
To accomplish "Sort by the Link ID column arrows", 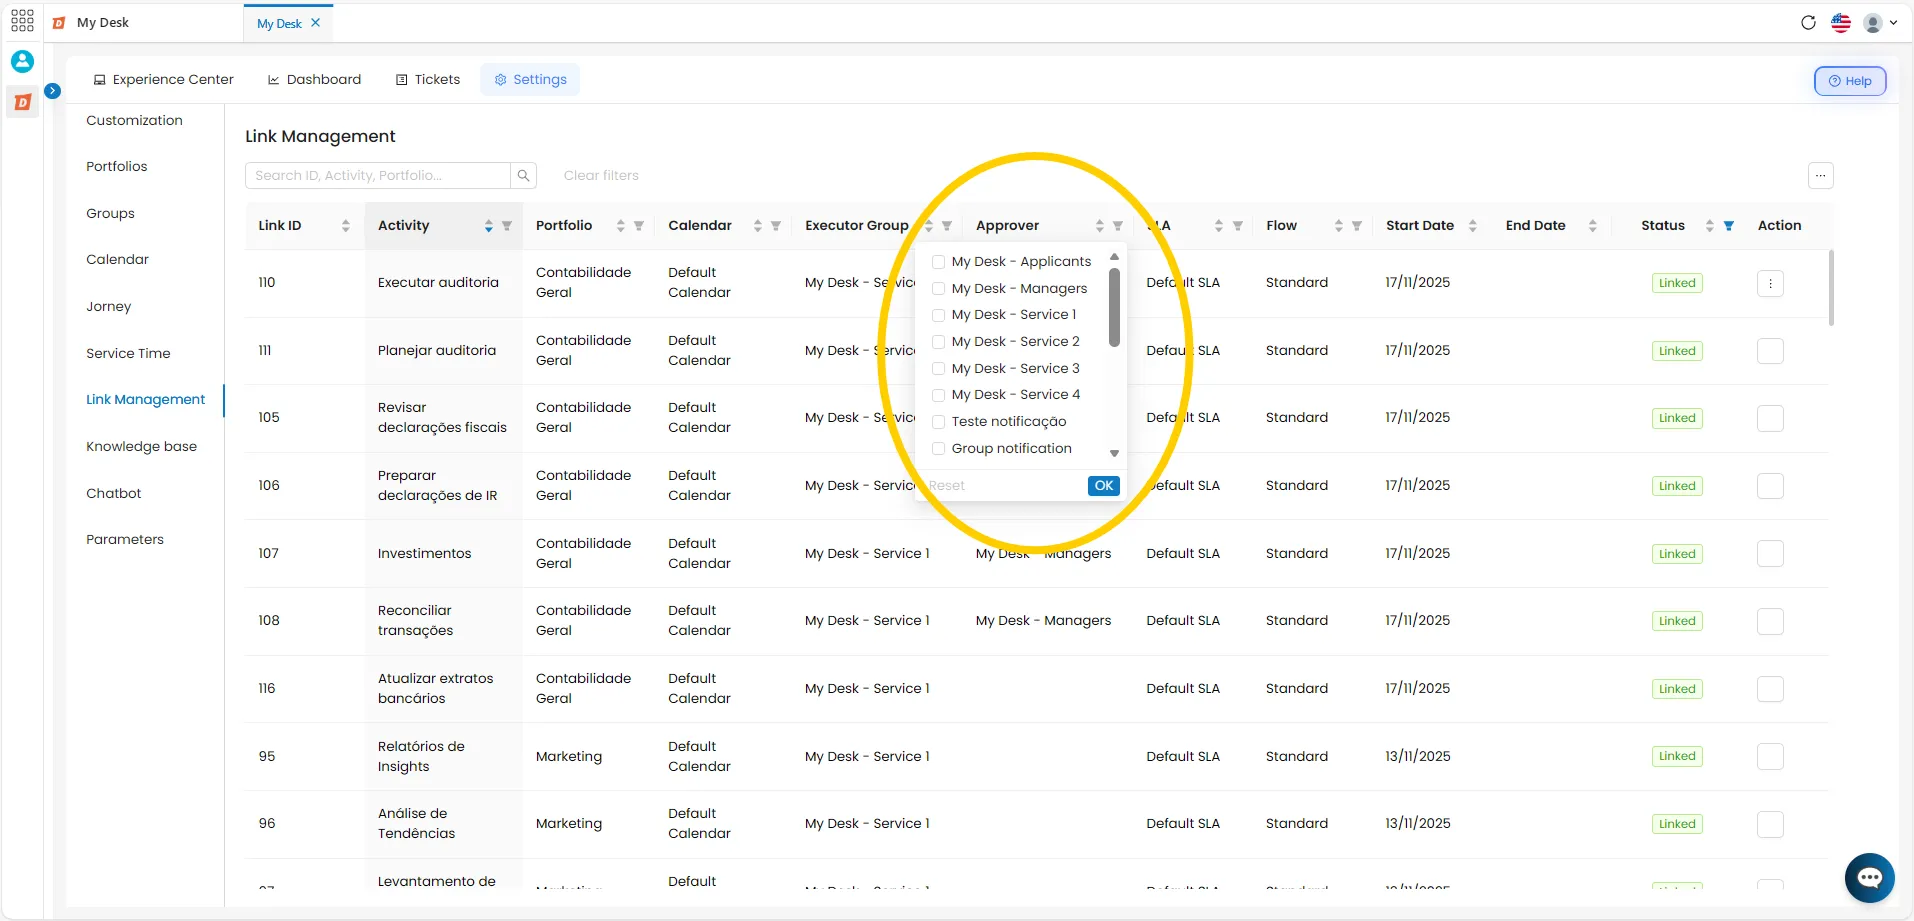I will tap(346, 226).
